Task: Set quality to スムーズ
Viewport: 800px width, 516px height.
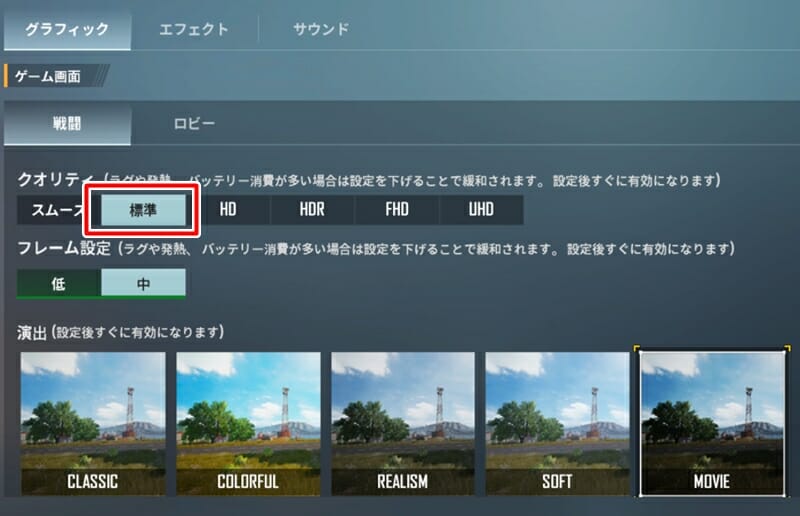Action: tap(55, 210)
